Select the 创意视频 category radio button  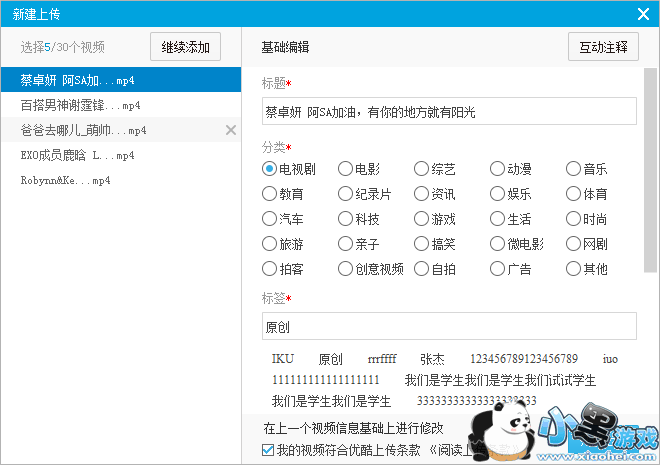[345, 268]
